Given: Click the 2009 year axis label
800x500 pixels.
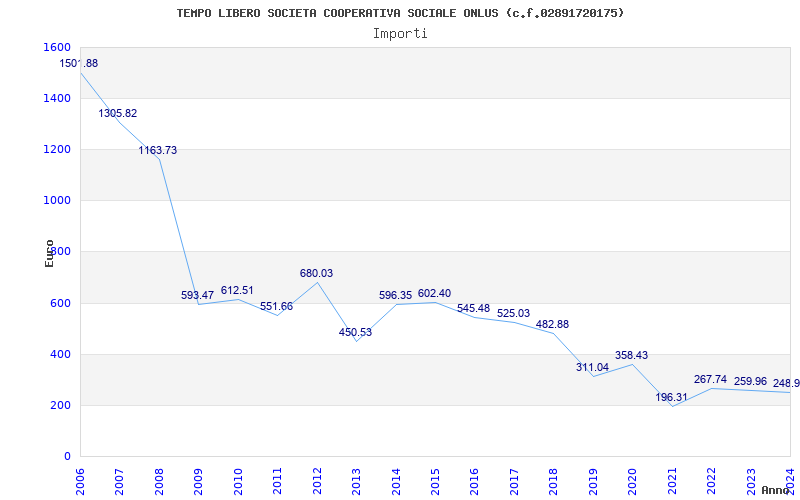Looking at the screenshot, I should point(198,483).
